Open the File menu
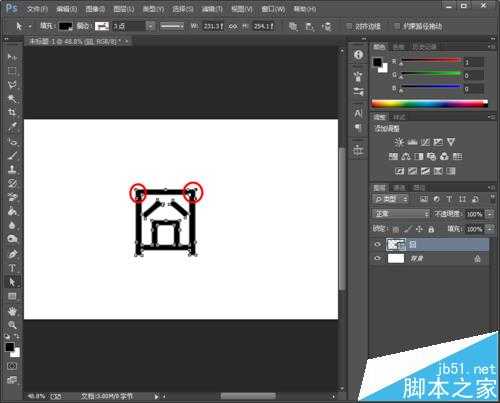Viewport: 500px width, 403px height. click(x=37, y=9)
